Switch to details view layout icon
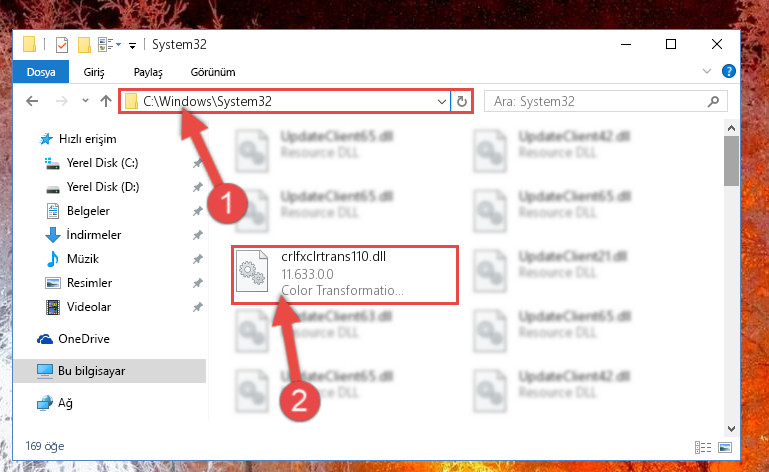The height and width of the screenshot is (472, 769). pyautogui.click(x=702, y=447)
